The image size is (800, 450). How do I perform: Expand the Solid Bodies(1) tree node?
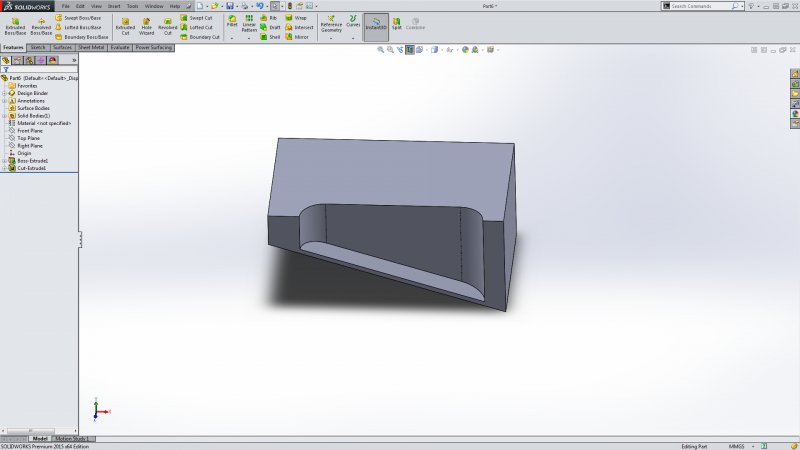point(5,116)
